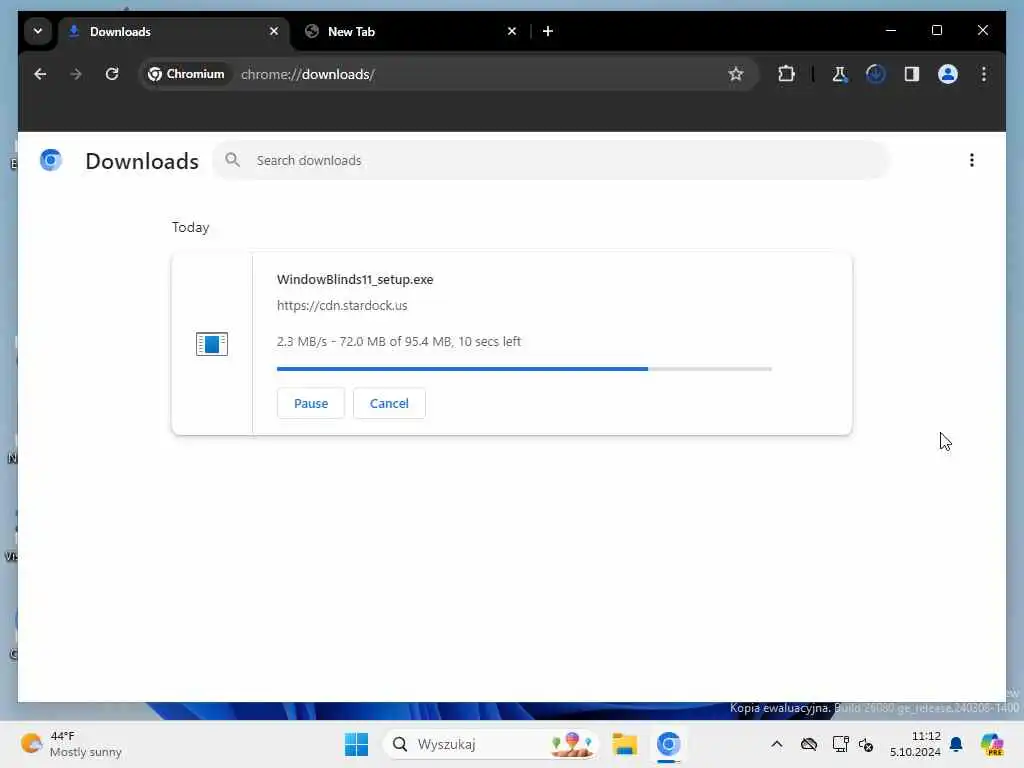
Task: Open the weather widget on taskbar
Action: pyautogui.click(x=71, y=744)
